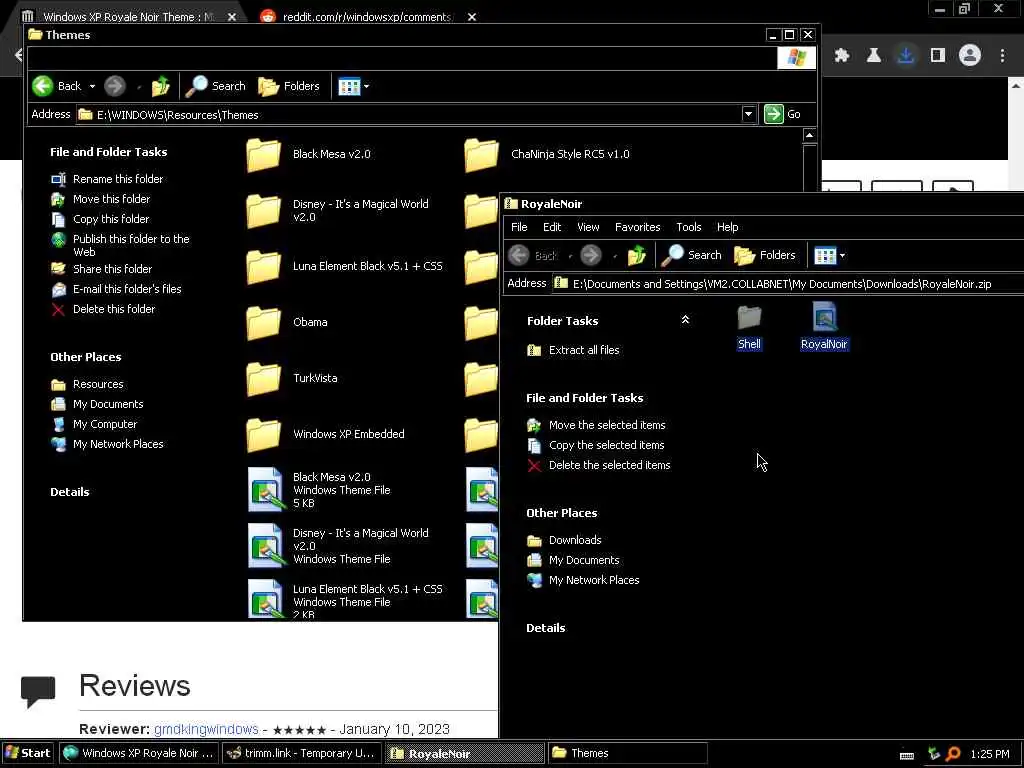Select Luna Element Black Windows Theme File
The image size is (1024, 768).
click(x=345, y=601)
